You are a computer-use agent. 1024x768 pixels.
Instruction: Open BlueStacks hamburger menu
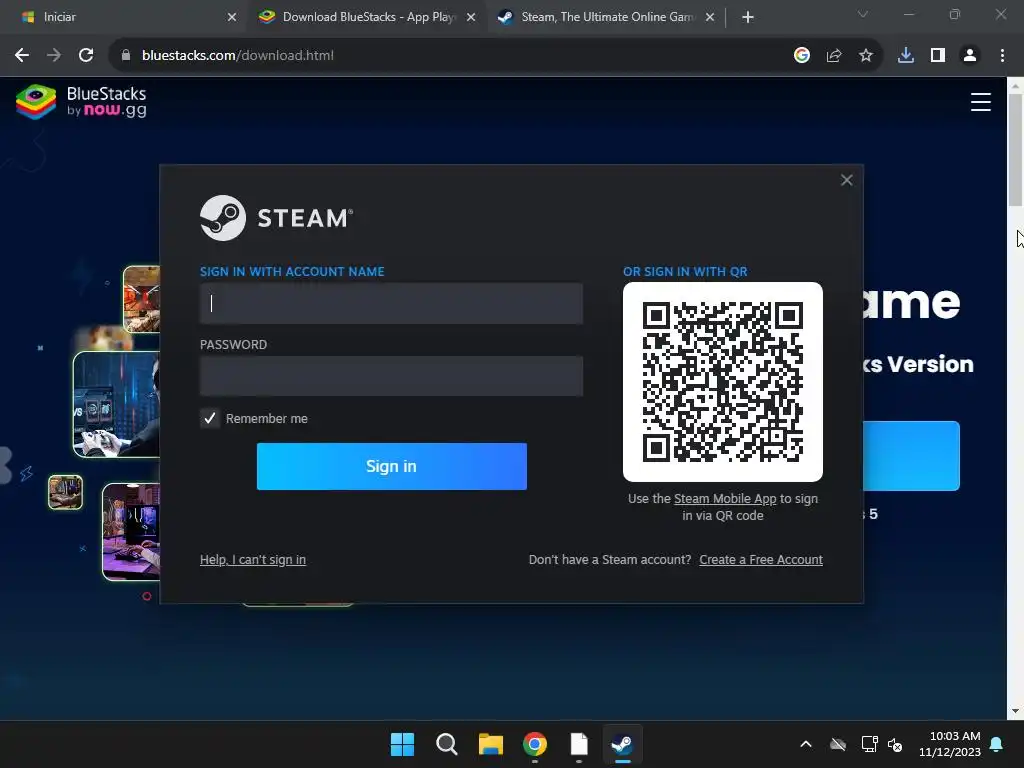coord(980,102)
